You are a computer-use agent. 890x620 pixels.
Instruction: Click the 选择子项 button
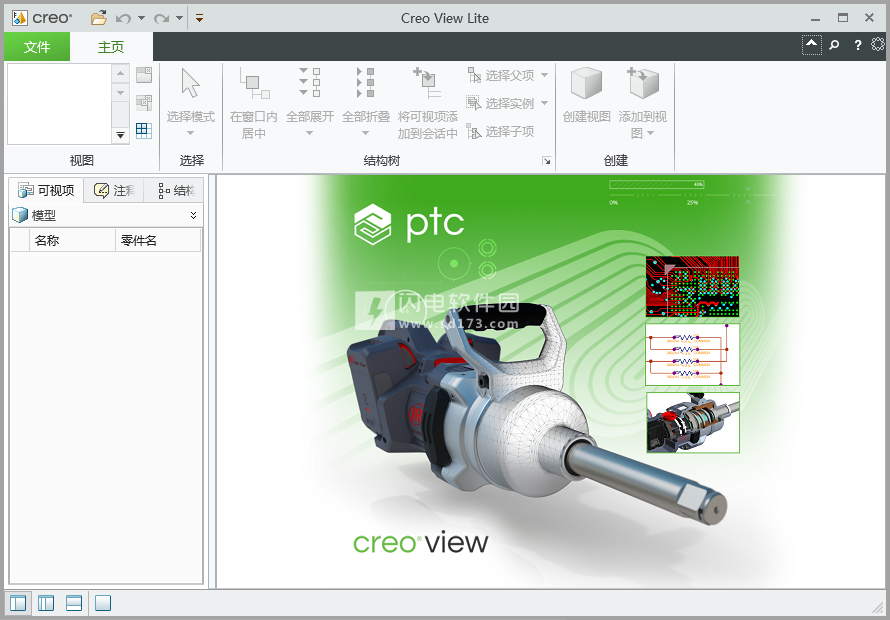click(501, 131)
